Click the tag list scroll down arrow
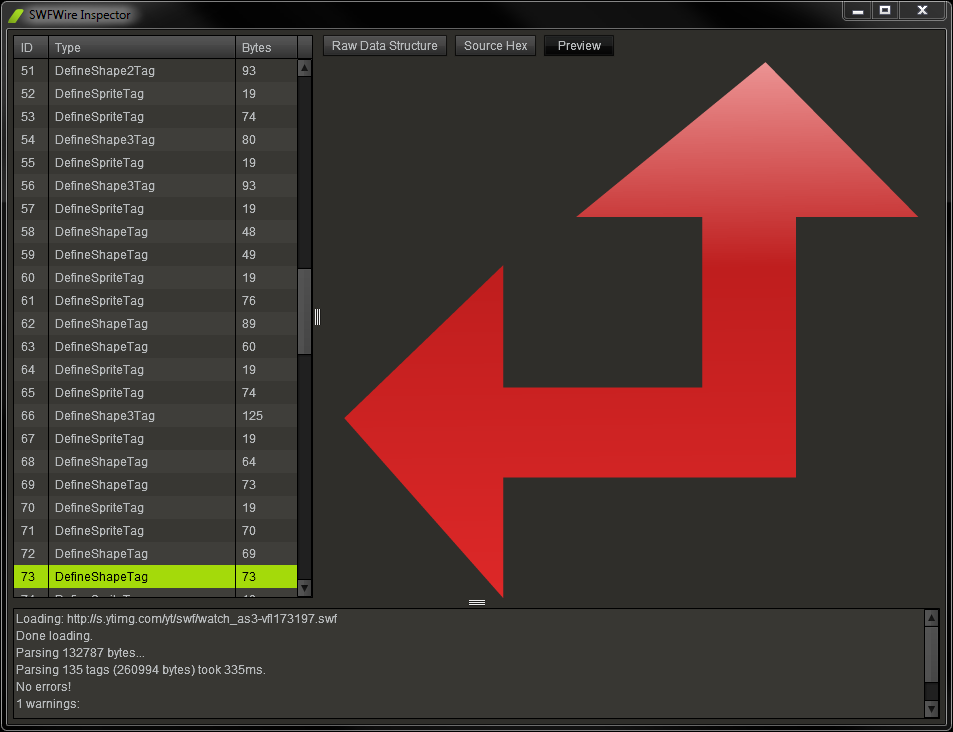 [304, 588]
